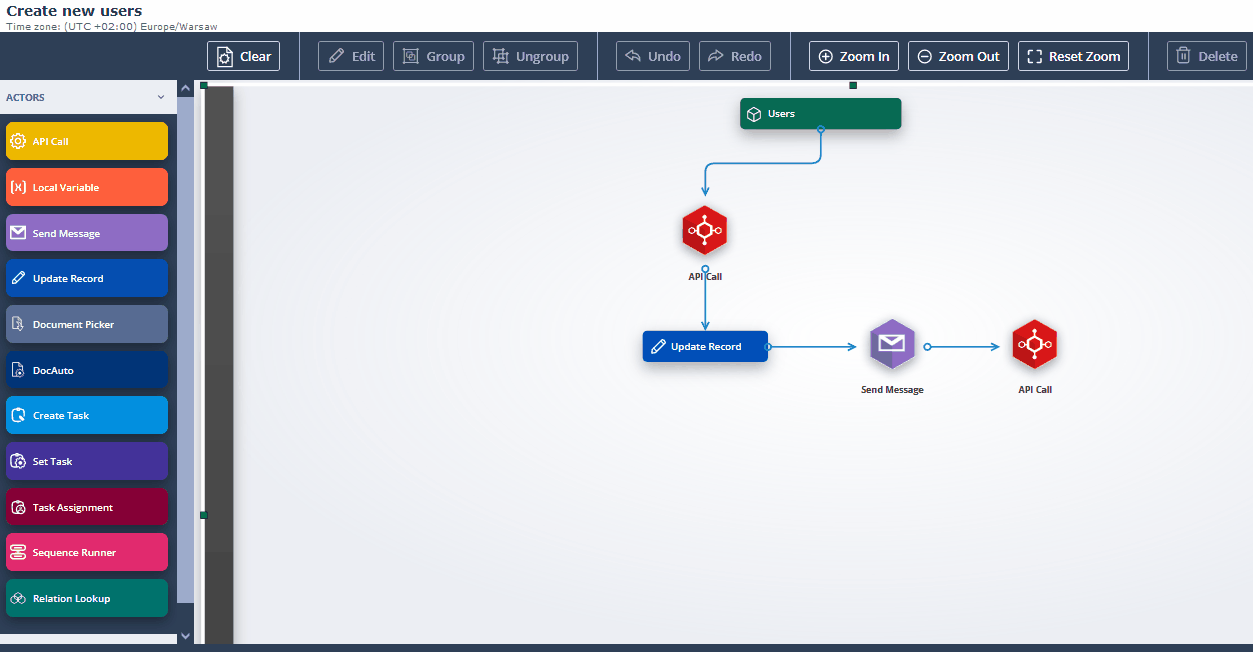Collapse the ACTORS panel chevron
The width and height of the screenshot is (1253, 652).
[161, 97]
